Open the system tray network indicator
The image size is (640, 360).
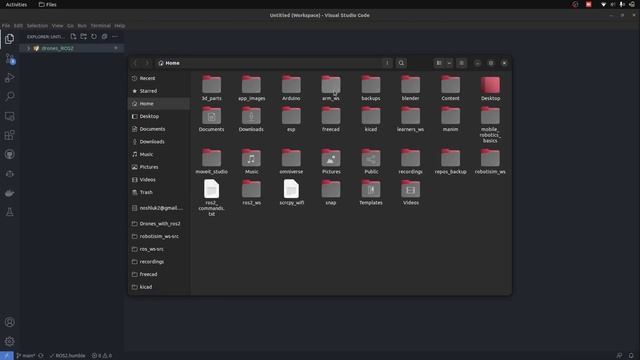(603, 4)
